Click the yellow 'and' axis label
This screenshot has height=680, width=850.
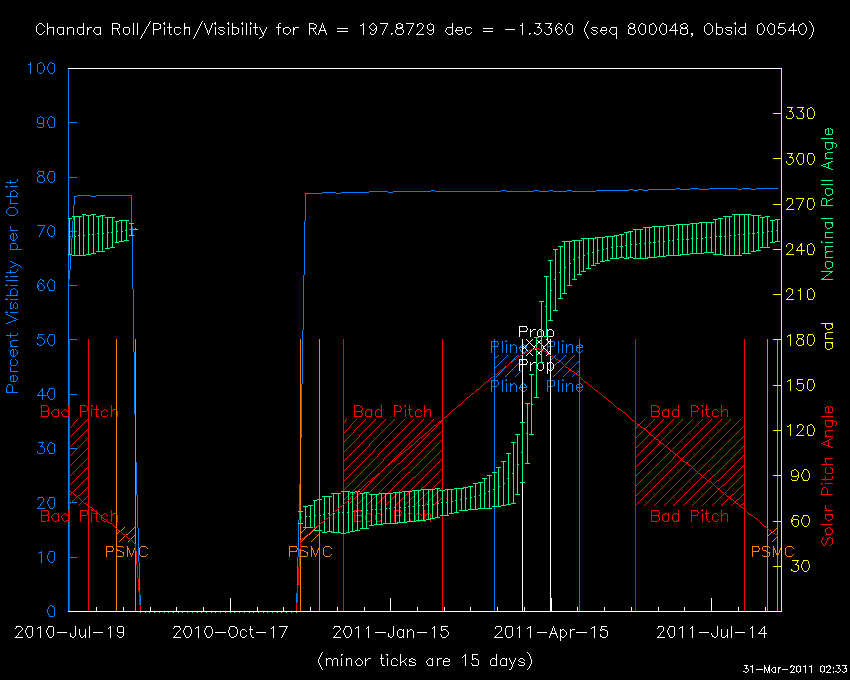coord(827,341)
